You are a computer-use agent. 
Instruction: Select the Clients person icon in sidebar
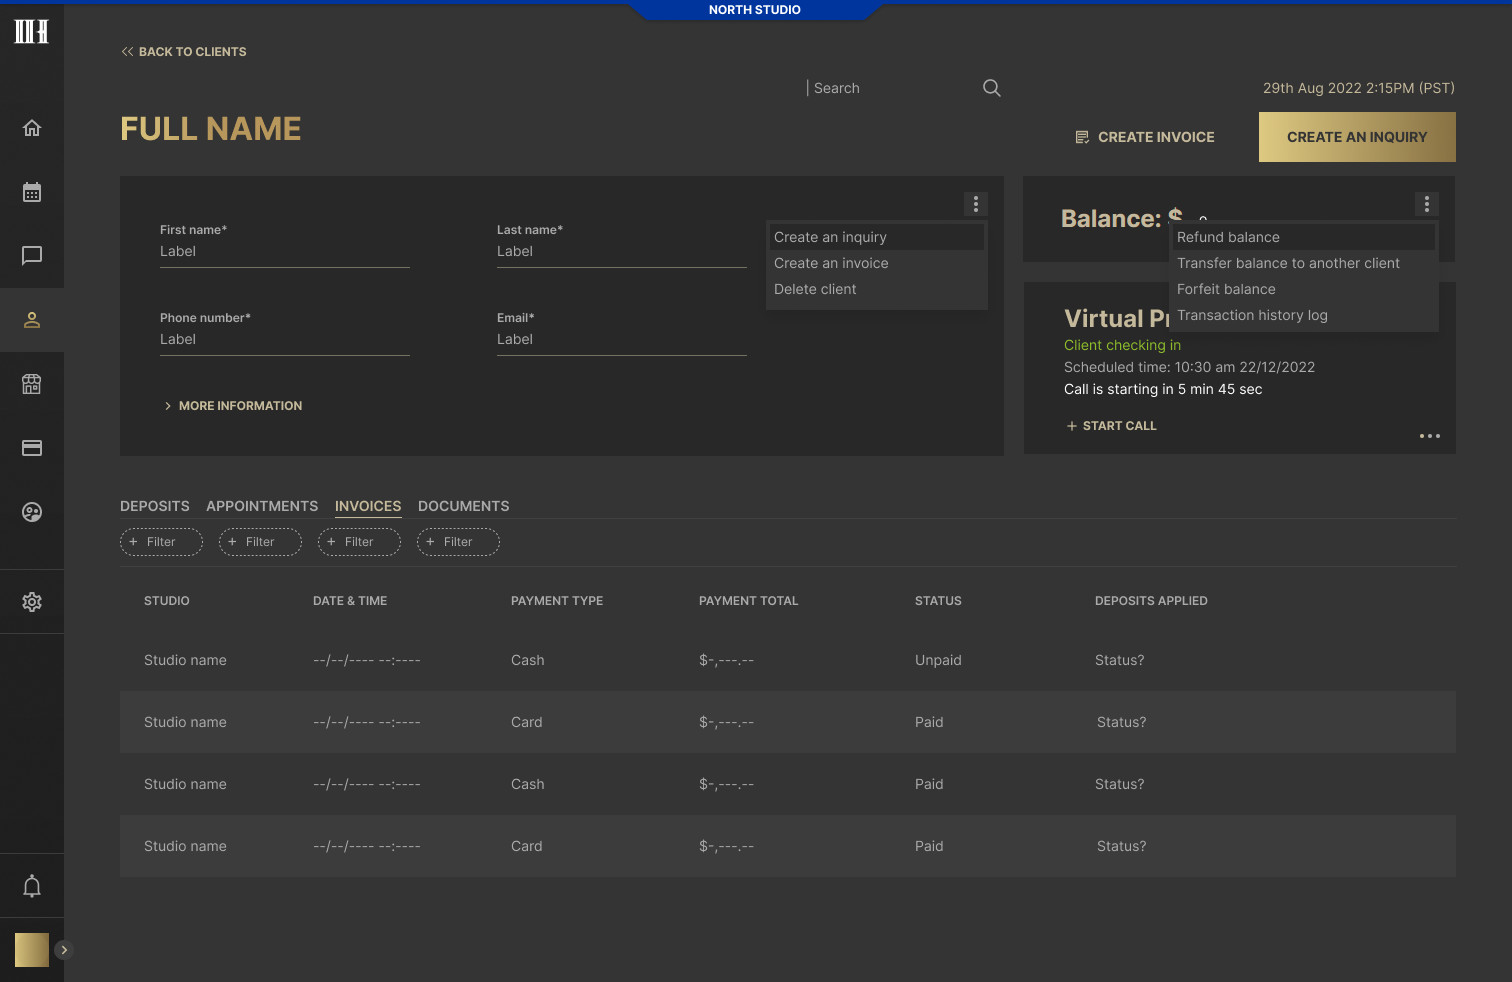(32, 320)
